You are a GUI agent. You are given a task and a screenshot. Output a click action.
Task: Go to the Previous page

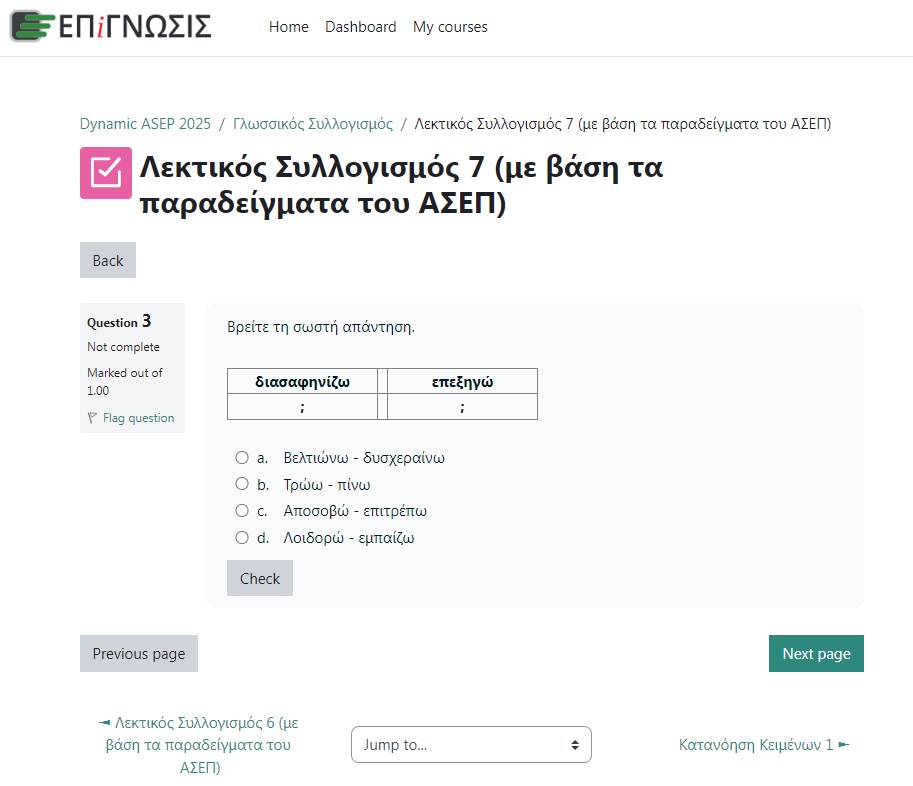[x=139, y=653]
